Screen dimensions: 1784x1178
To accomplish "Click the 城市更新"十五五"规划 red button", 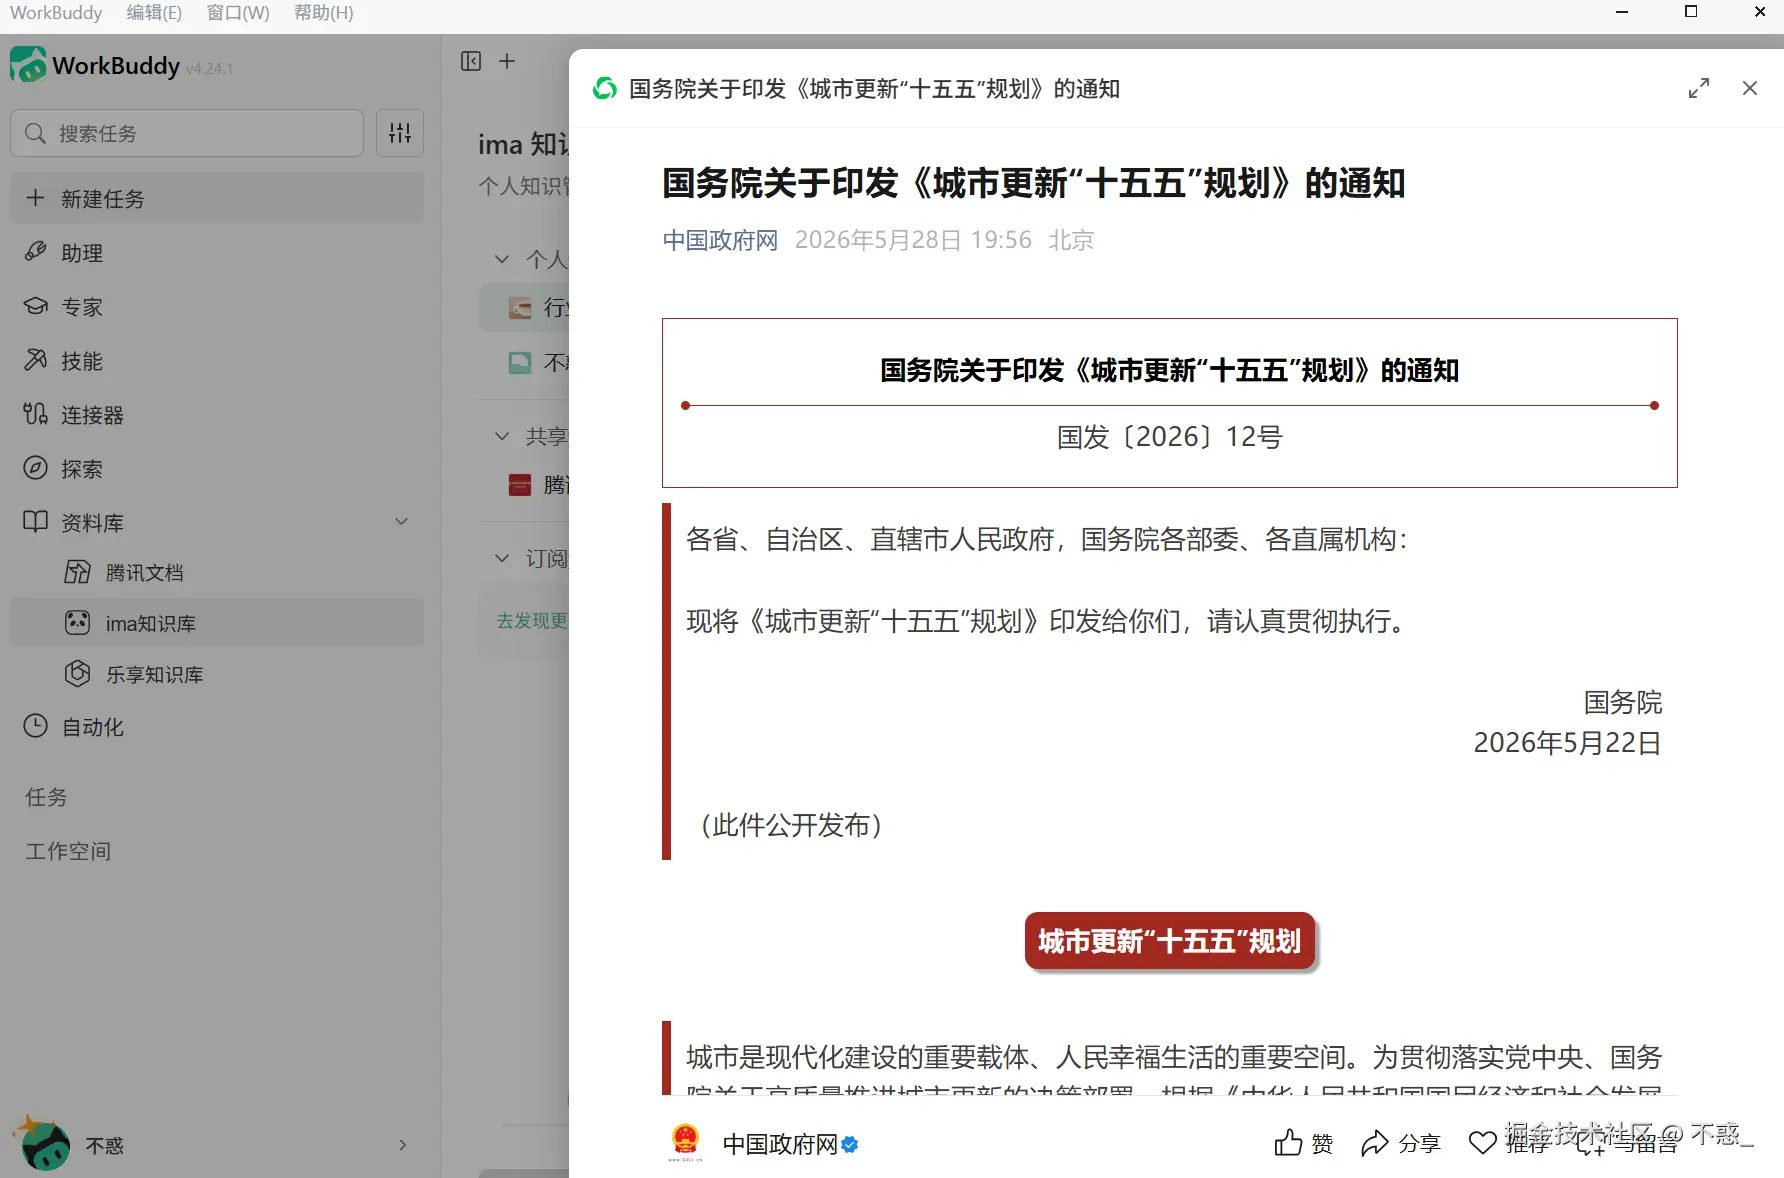I will coord(1170,941).
